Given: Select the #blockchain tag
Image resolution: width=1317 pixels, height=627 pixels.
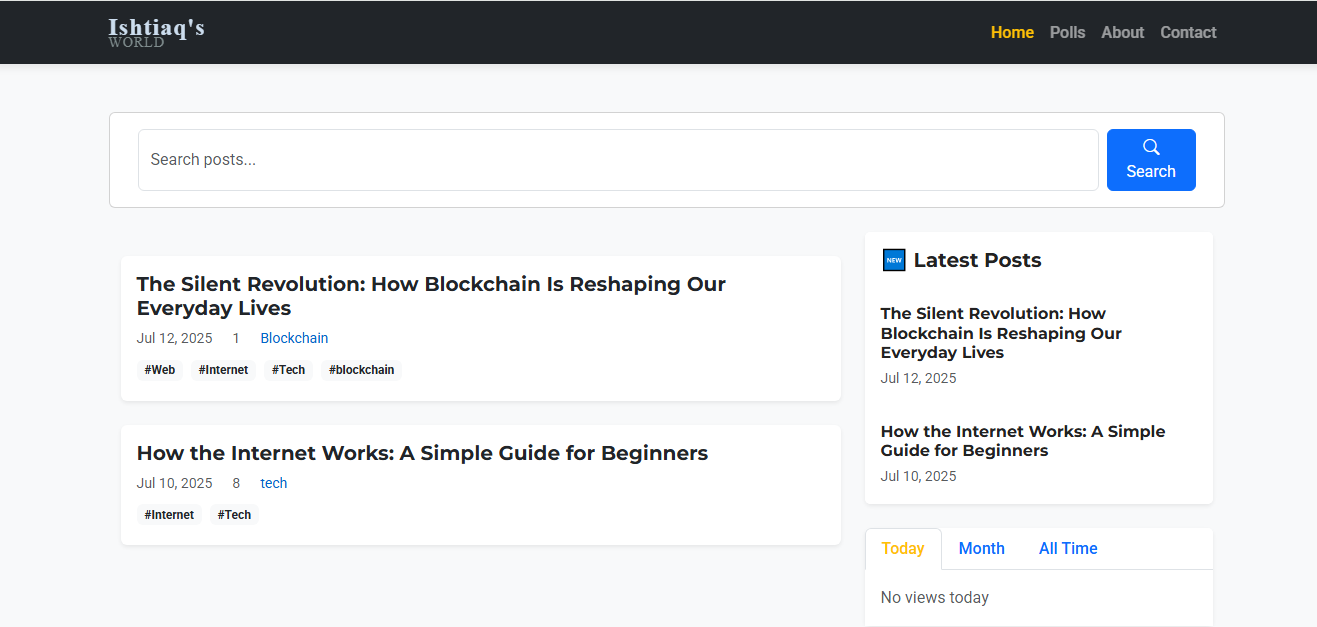Looking at the screenshot, I should 361,370.
